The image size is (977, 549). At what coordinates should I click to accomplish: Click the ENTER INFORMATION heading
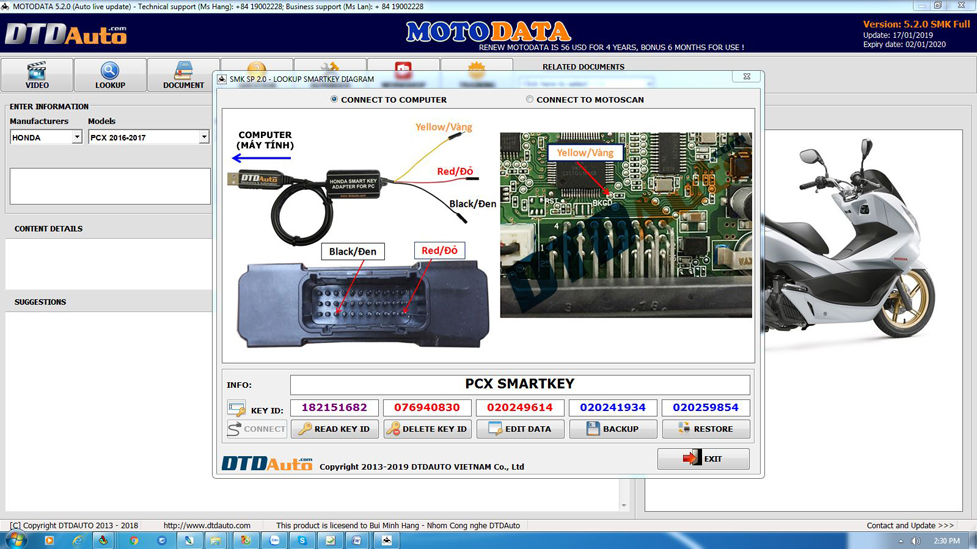coord(49,107)
